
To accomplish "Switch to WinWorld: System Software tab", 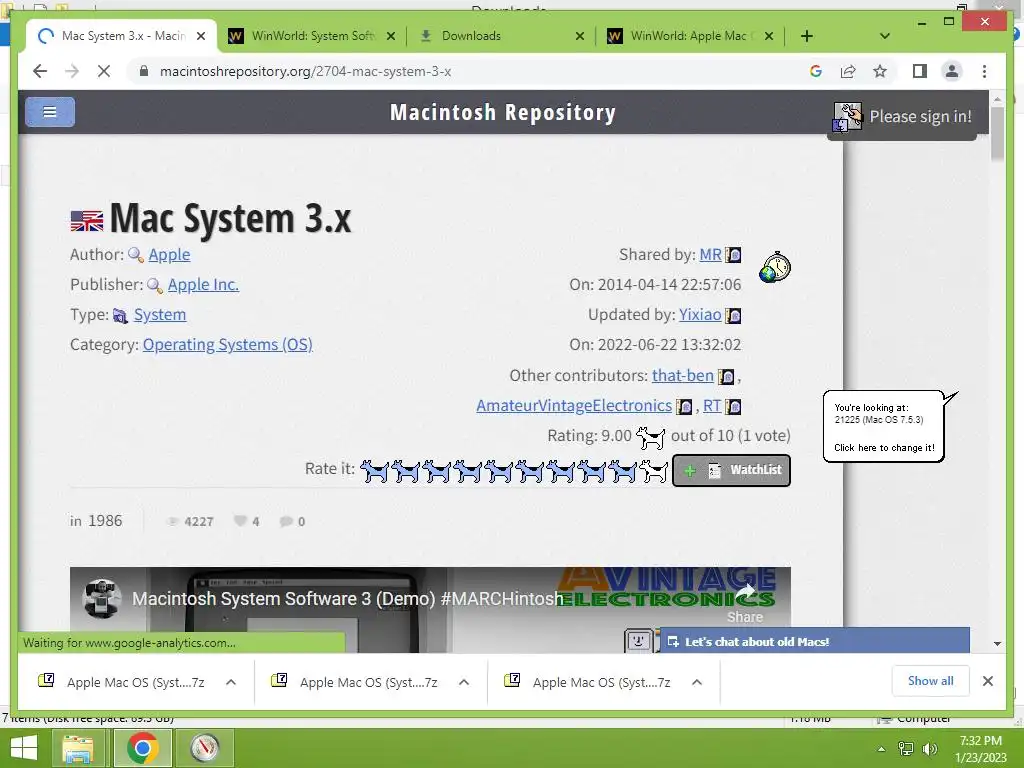I will pyautogui.click(x=313, y=36).
